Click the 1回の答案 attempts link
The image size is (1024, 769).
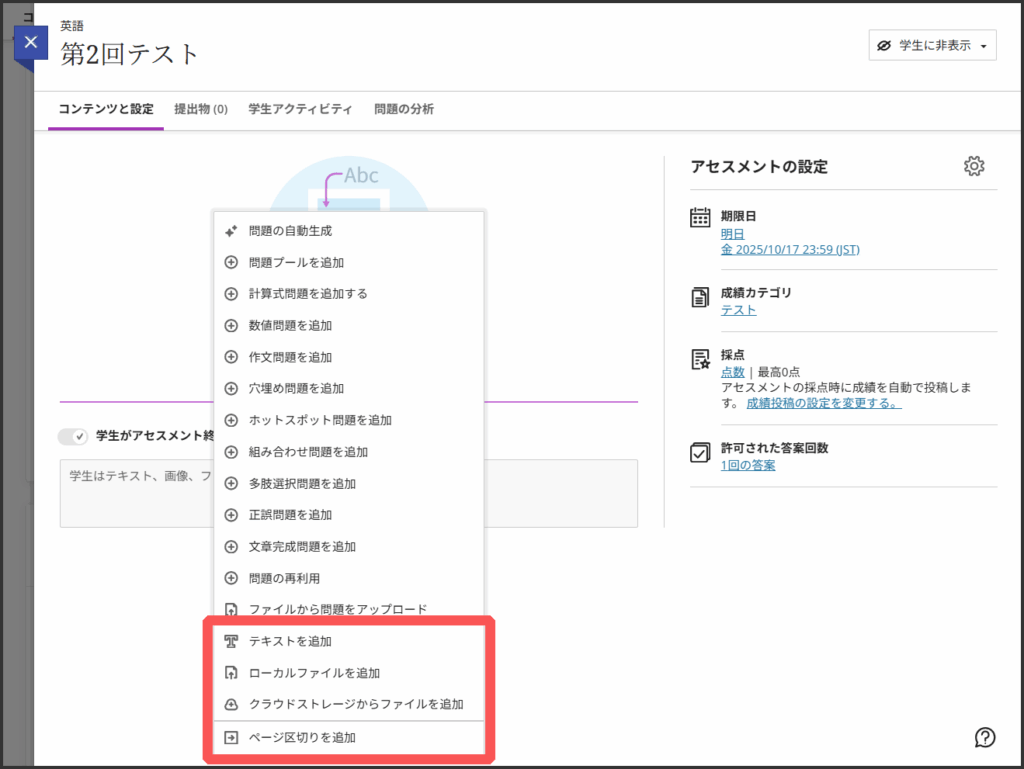[x=747, y=465]
